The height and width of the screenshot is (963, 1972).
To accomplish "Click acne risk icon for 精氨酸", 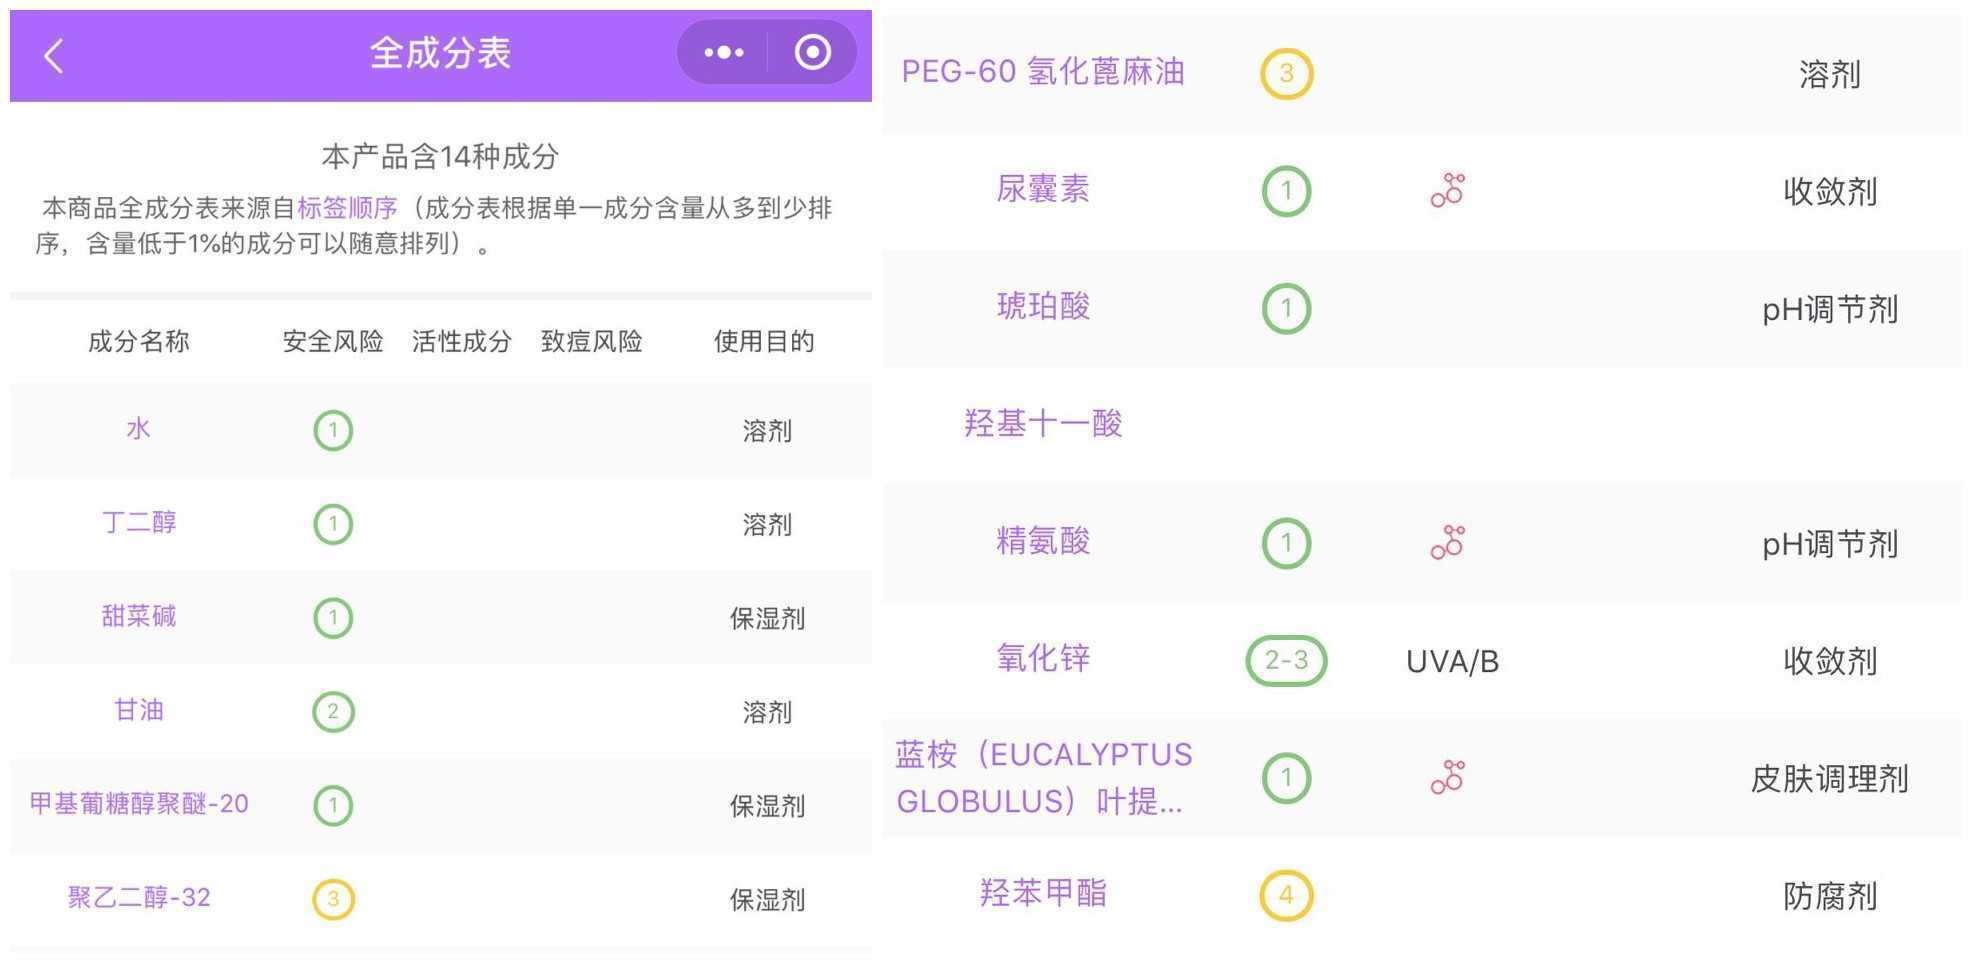I will 1447,542.
